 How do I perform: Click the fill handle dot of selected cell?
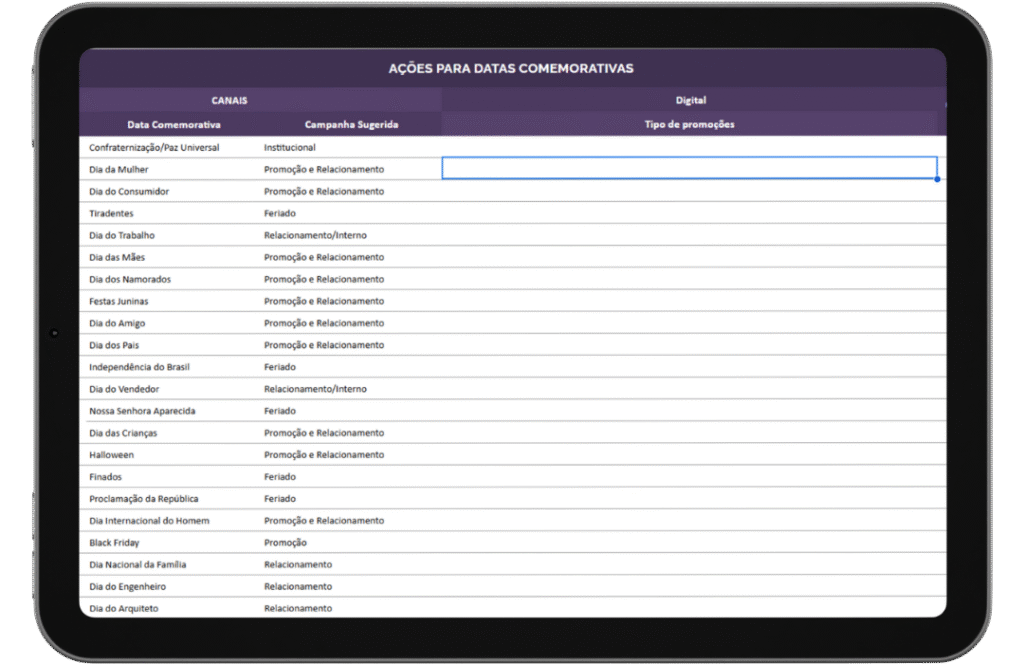click(x=937, y=179)
